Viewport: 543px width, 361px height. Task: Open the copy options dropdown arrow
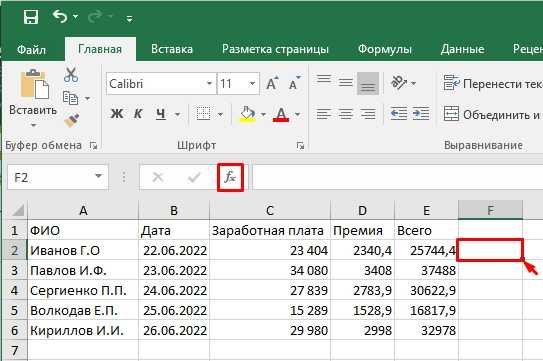87,98
